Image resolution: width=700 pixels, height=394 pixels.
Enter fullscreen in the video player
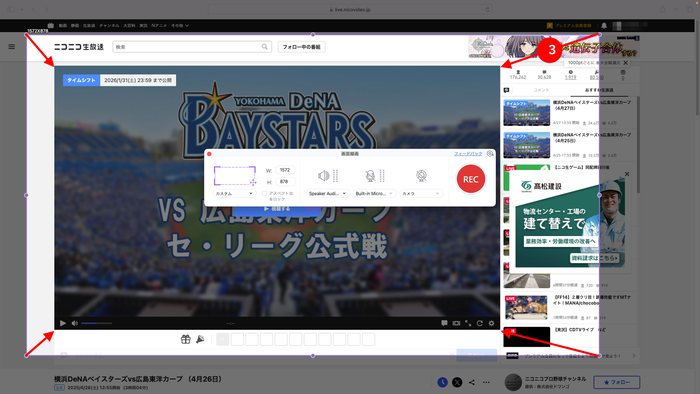coord(468,323)
